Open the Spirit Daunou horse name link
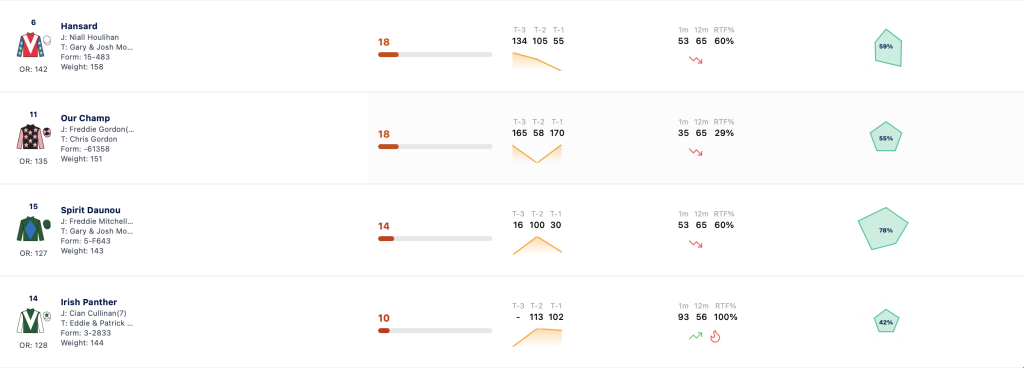Image resolution: width=1024 pixels, height=368 pixels. (x=91, y=210)
